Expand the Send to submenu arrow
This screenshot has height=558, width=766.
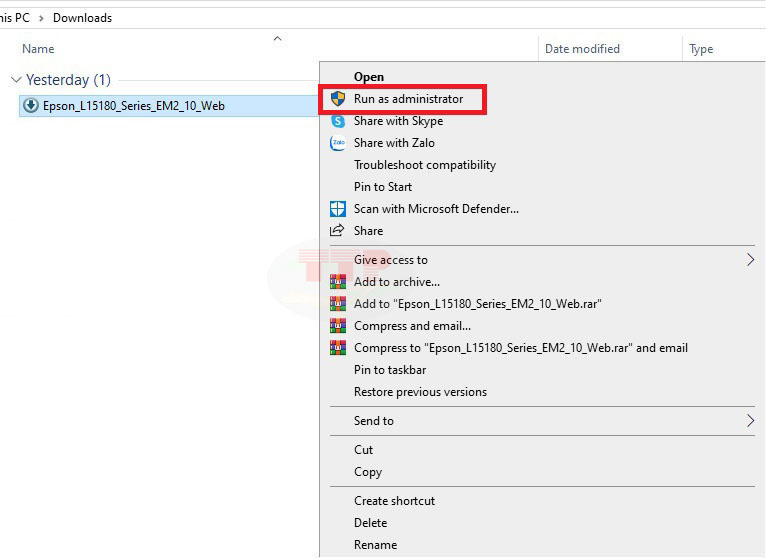pos(750,421)
